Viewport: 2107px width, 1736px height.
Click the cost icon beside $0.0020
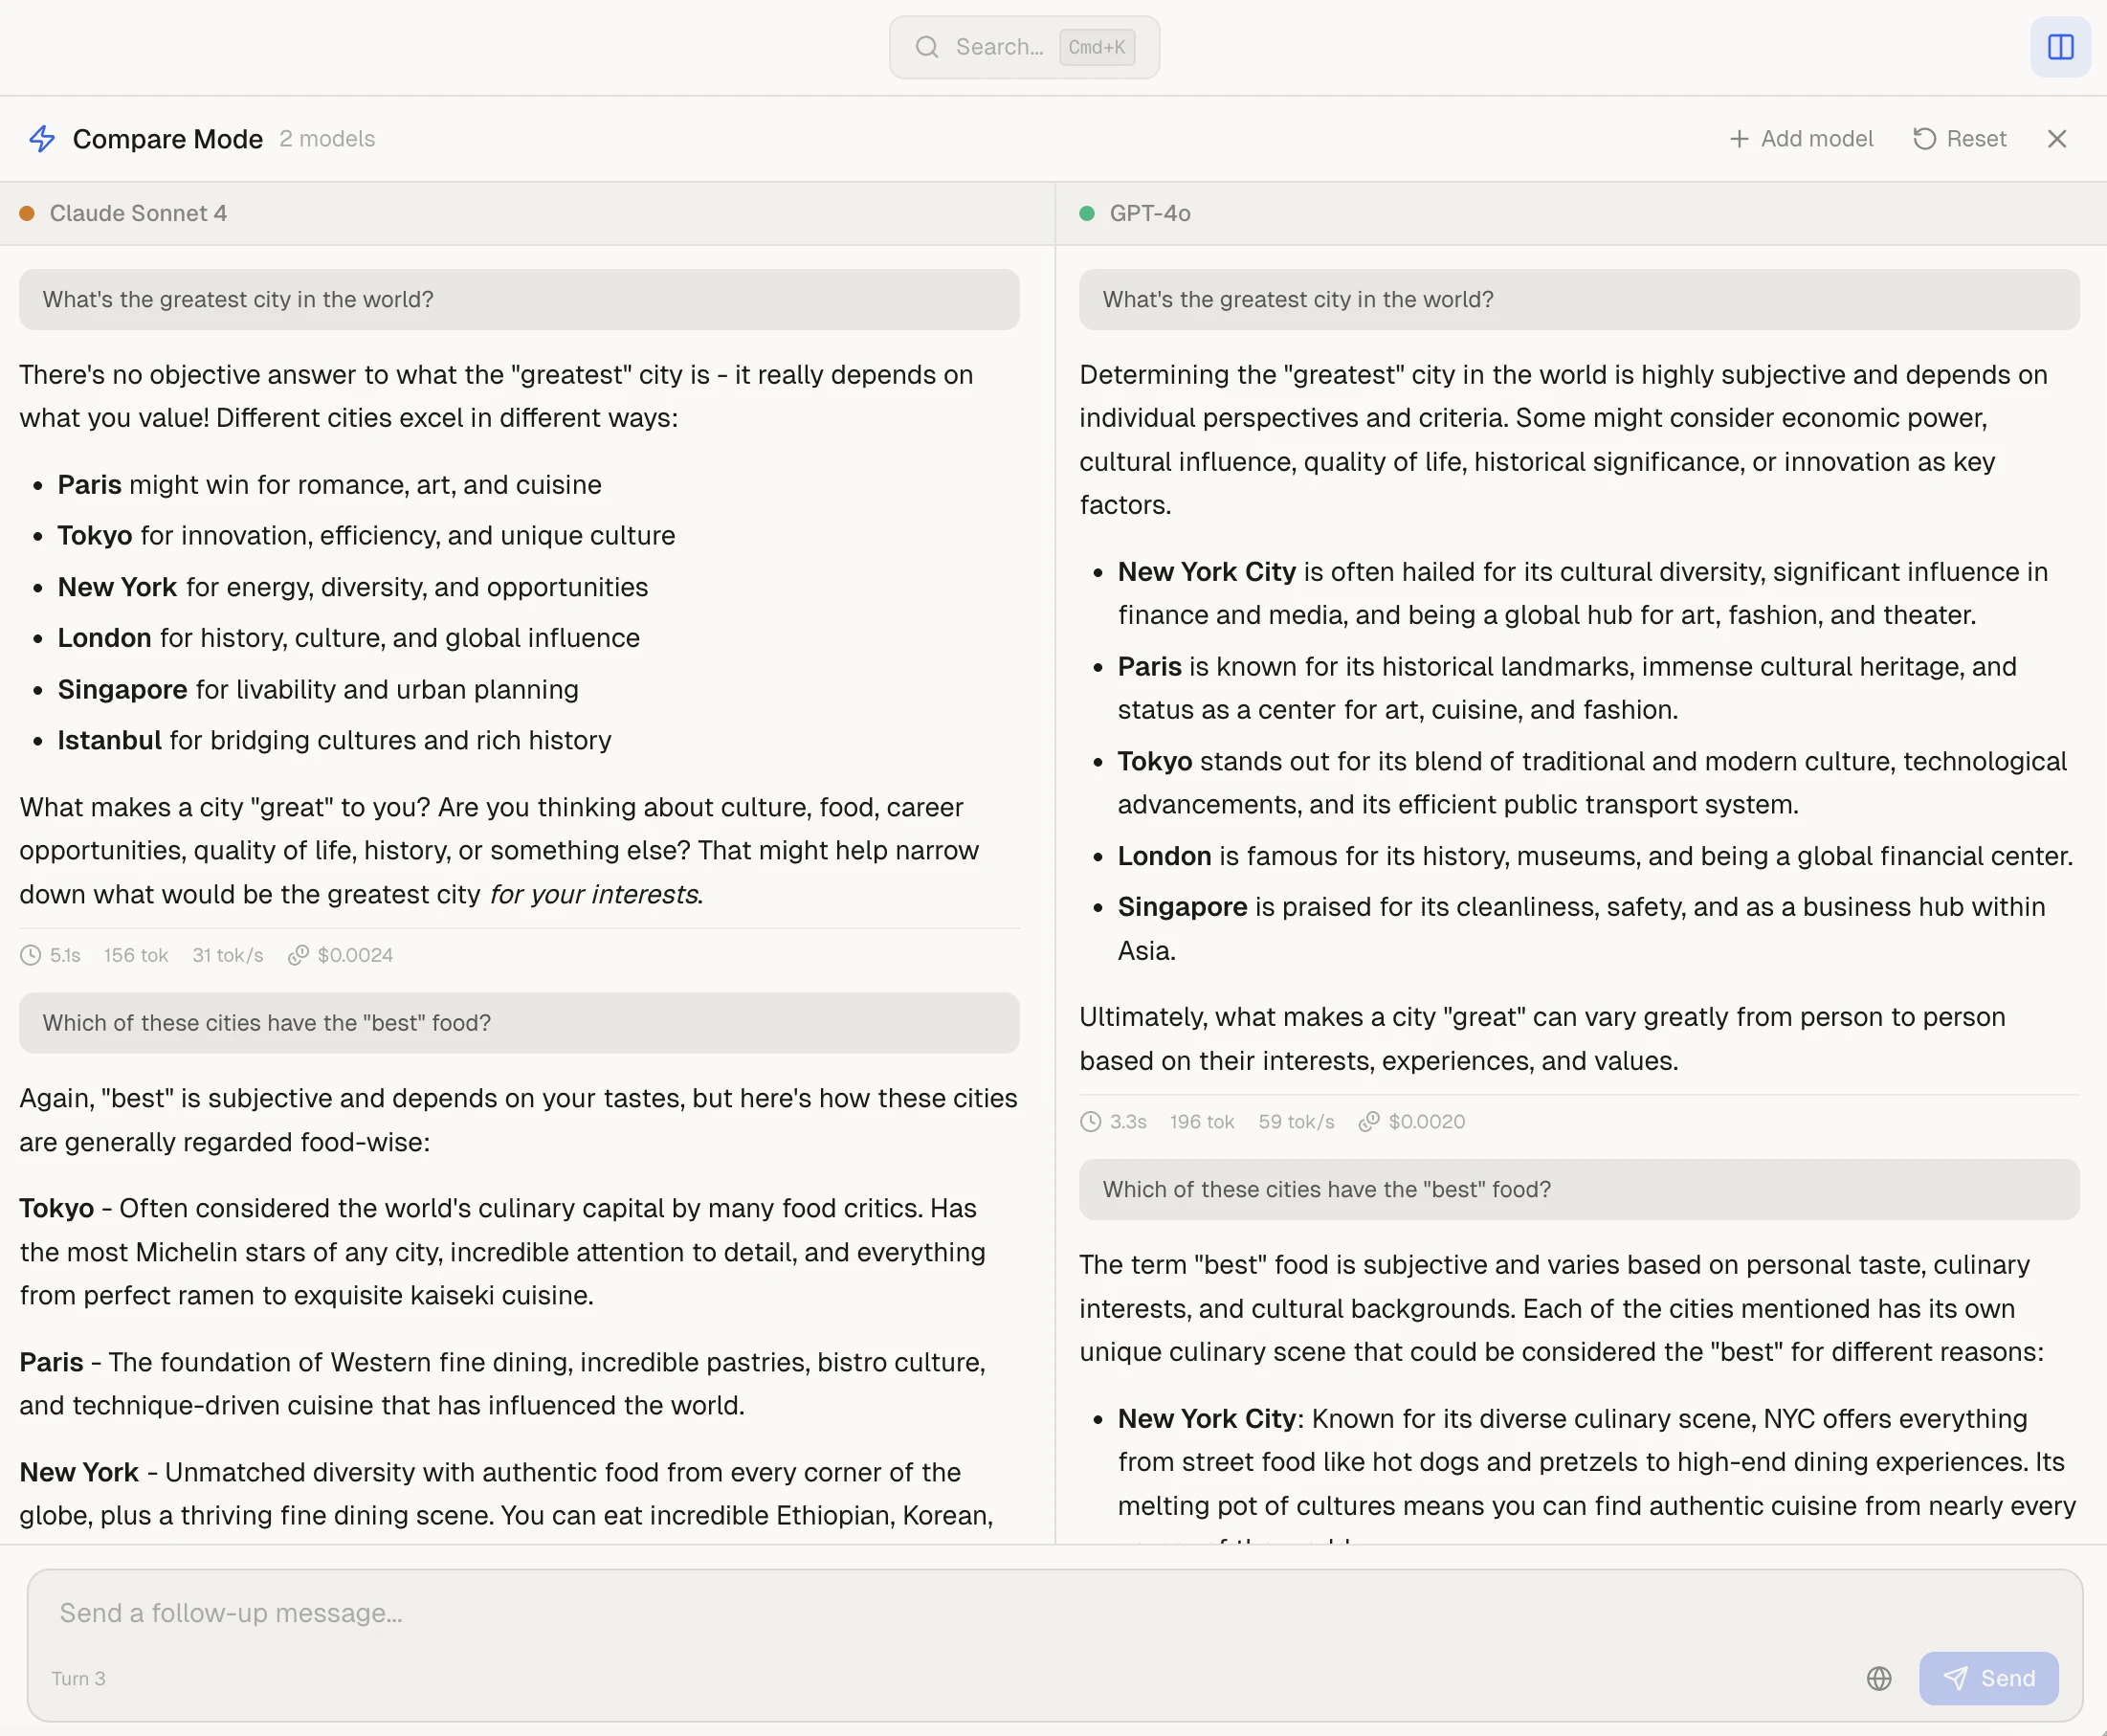(1369, 1122)
